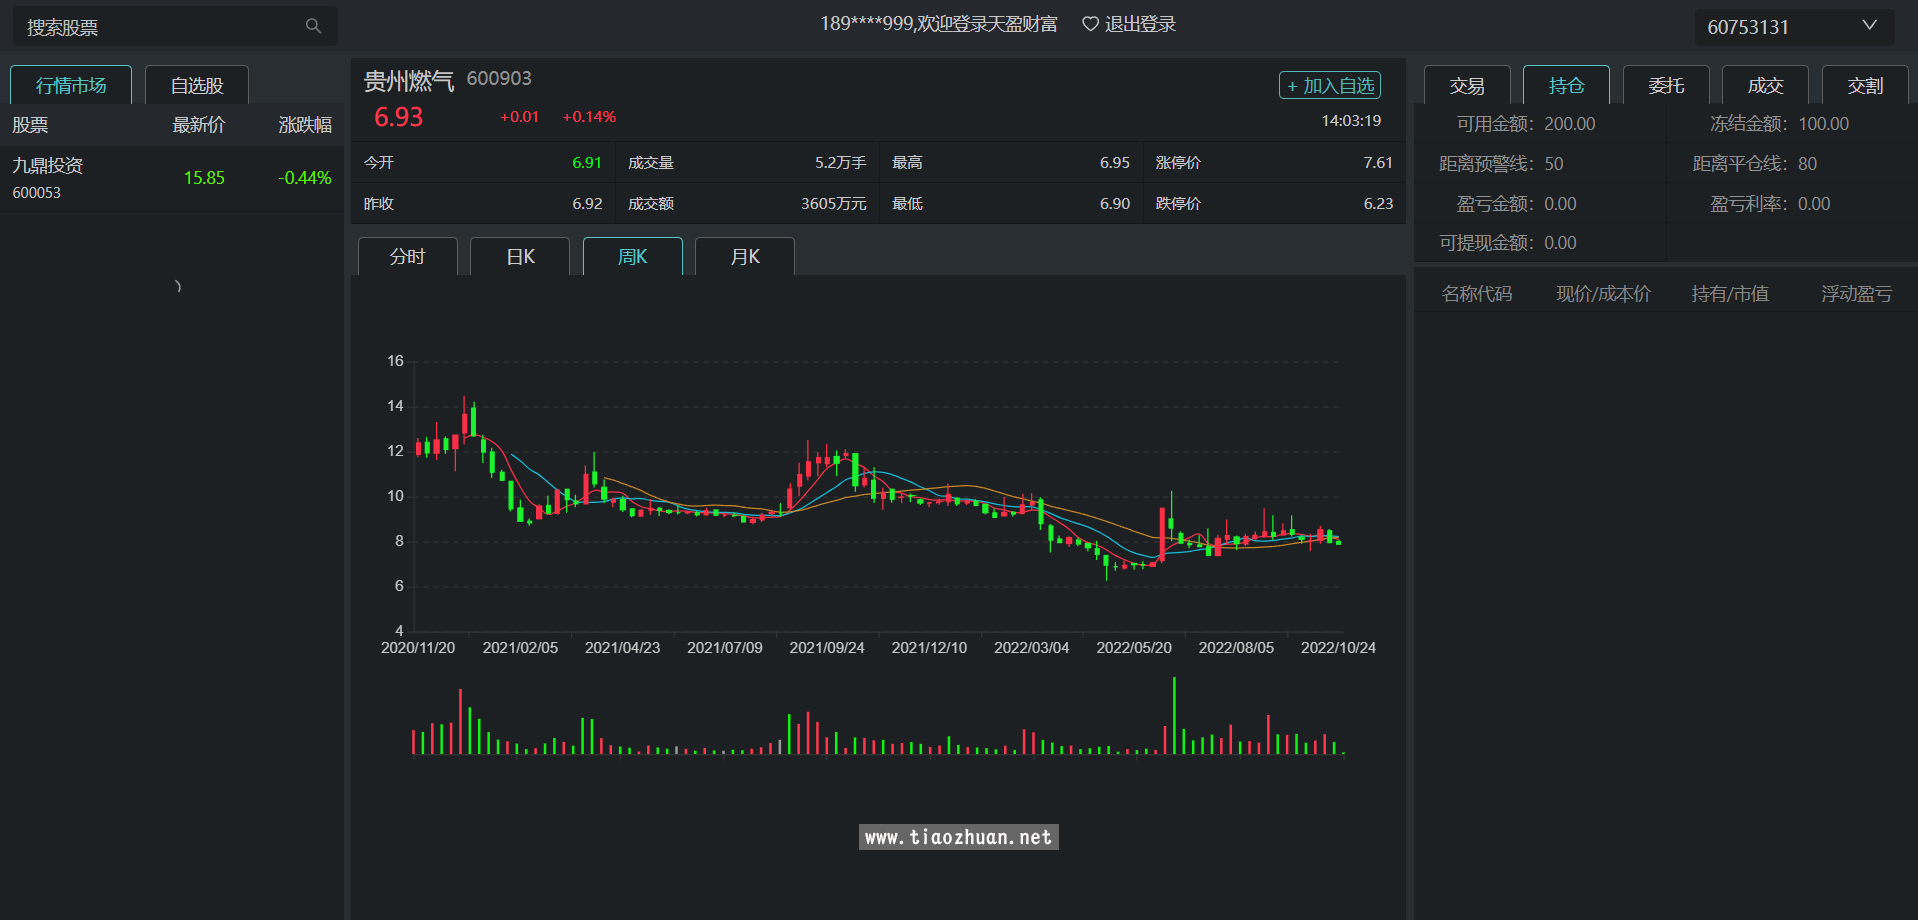Open the 委托 orders tab

click(x=1666, y=86)
